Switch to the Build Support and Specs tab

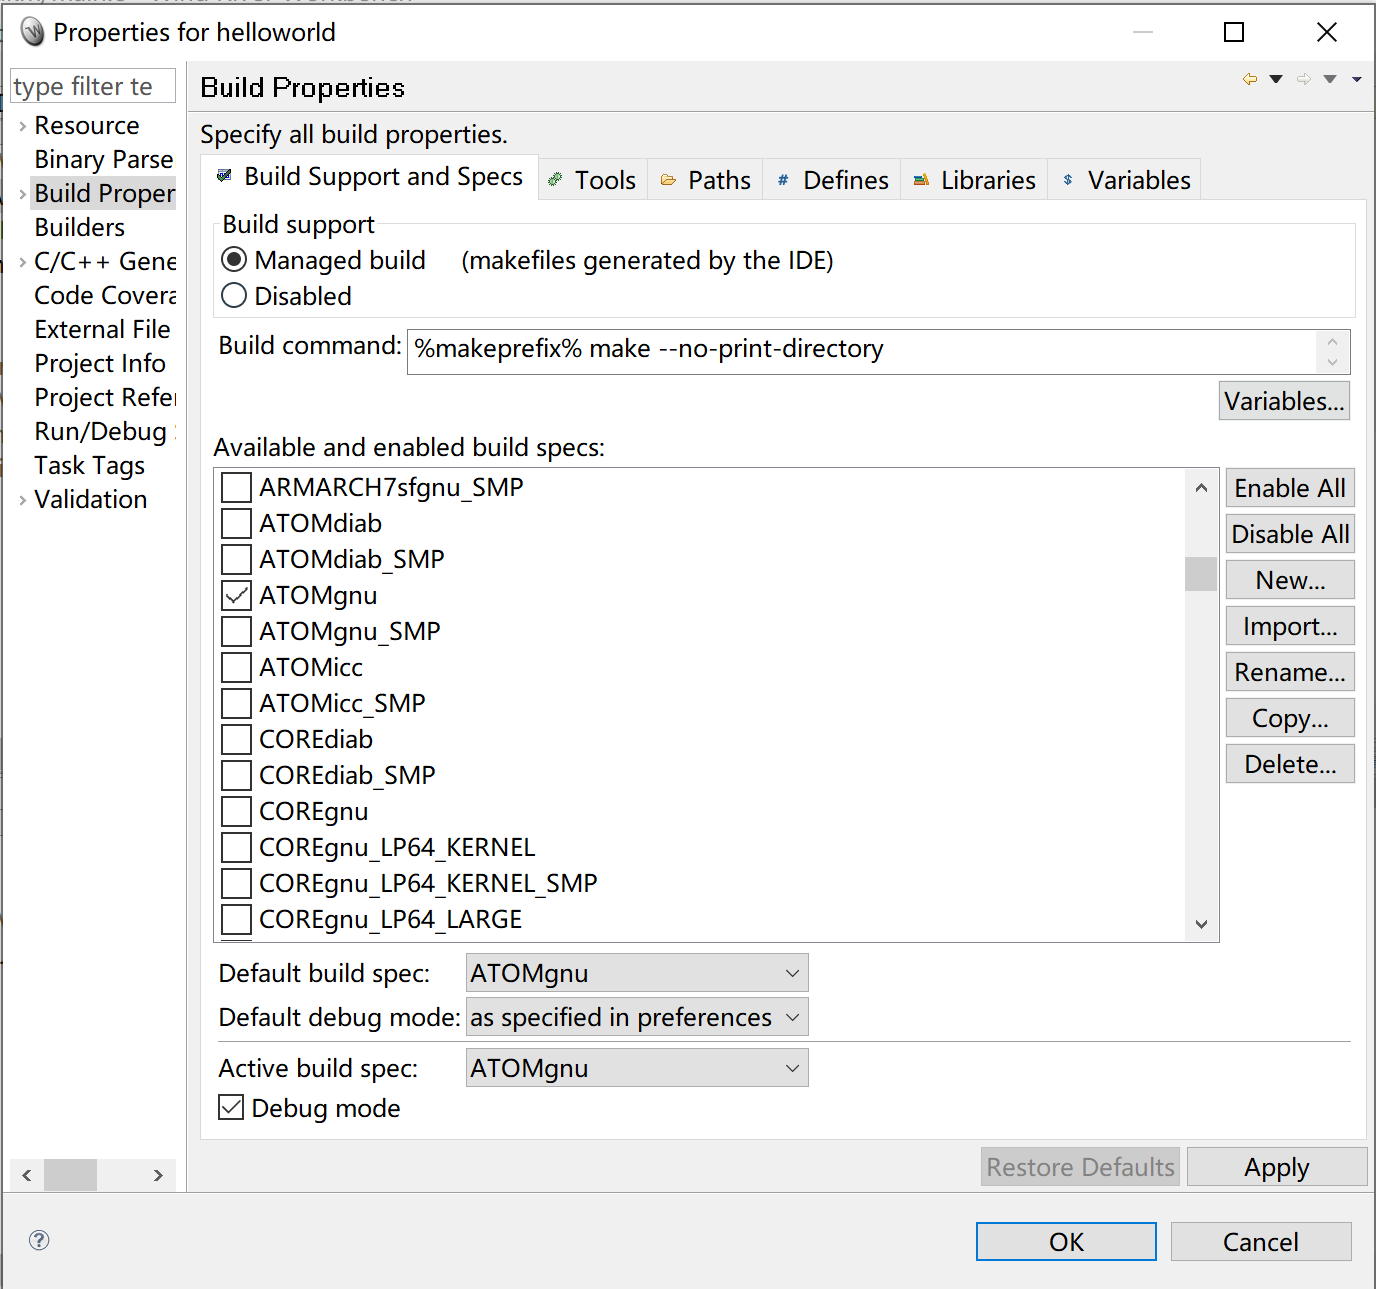[370, 177]
